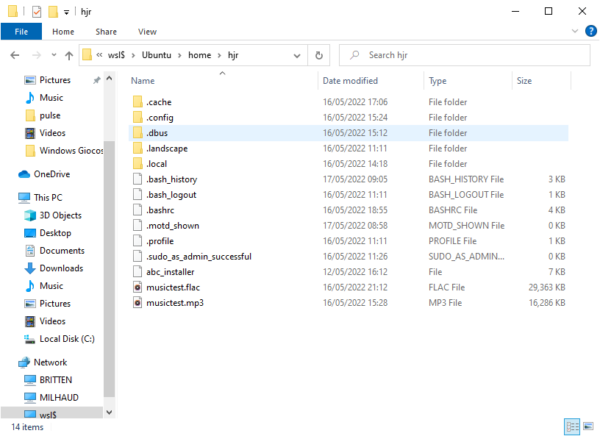Open Help via the question mark icon
Screen dimensions: 600x436
pos(591,31)
